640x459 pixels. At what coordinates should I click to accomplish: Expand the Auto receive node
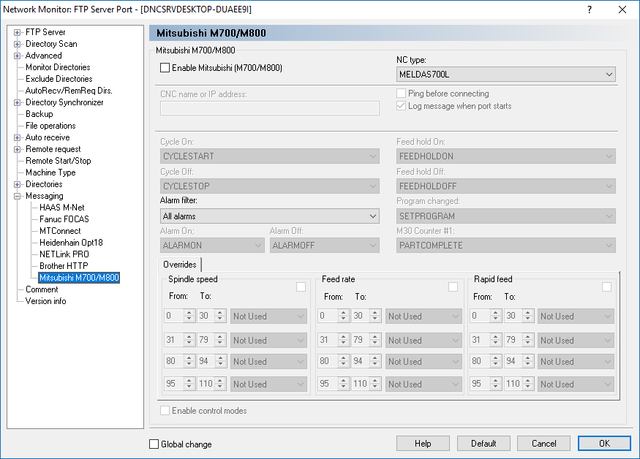17,137
